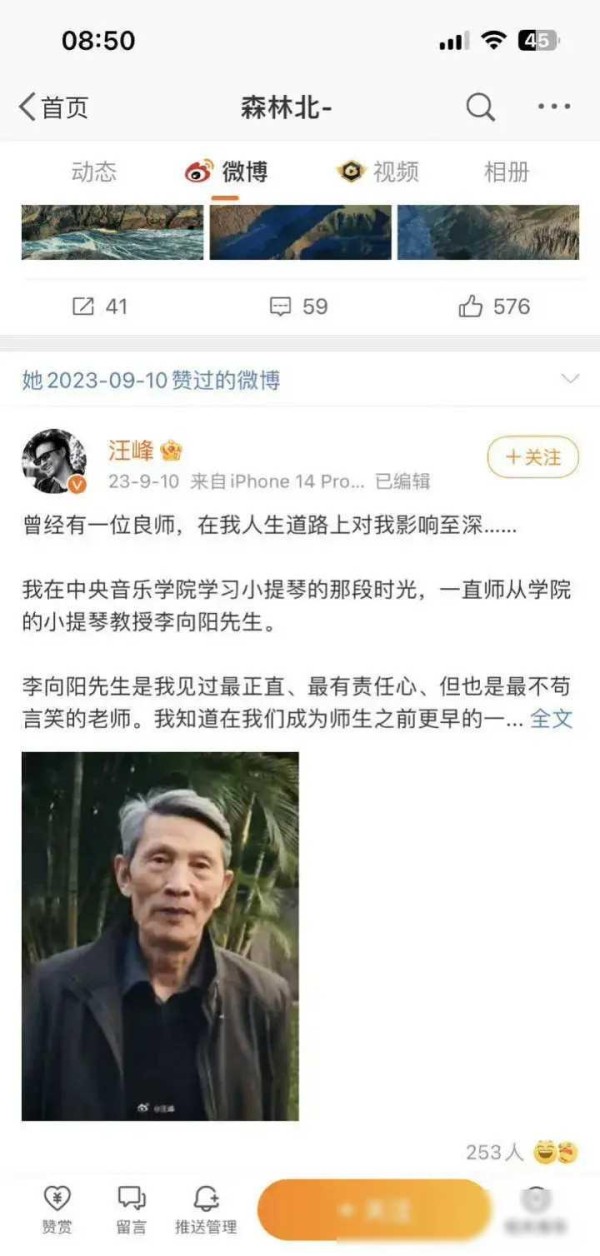Open 汪峰's profile avatar

pos(54,461)
